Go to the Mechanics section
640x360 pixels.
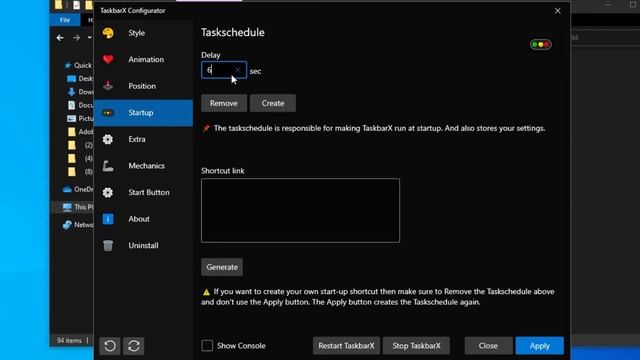click(143, 166)
